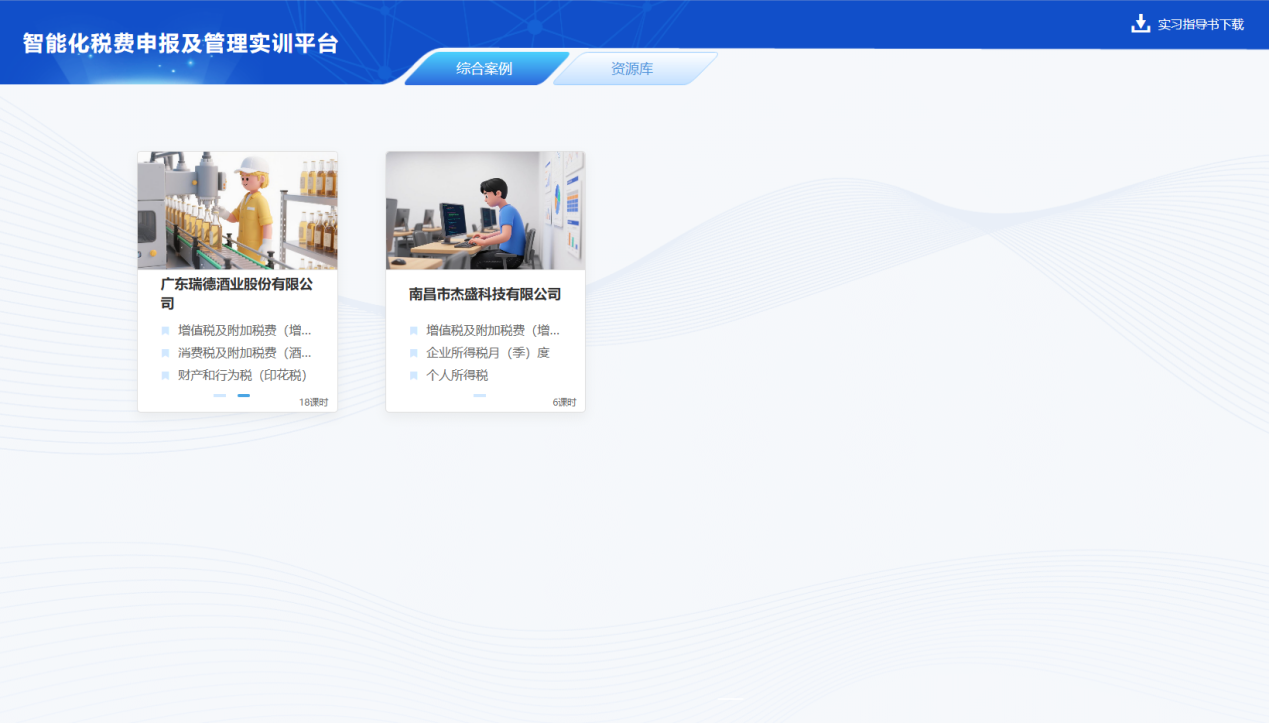Viewport: 1269px width, 723px height.
Task: Open the programmer at desk thumbnail
Action: tap(486, 211)
